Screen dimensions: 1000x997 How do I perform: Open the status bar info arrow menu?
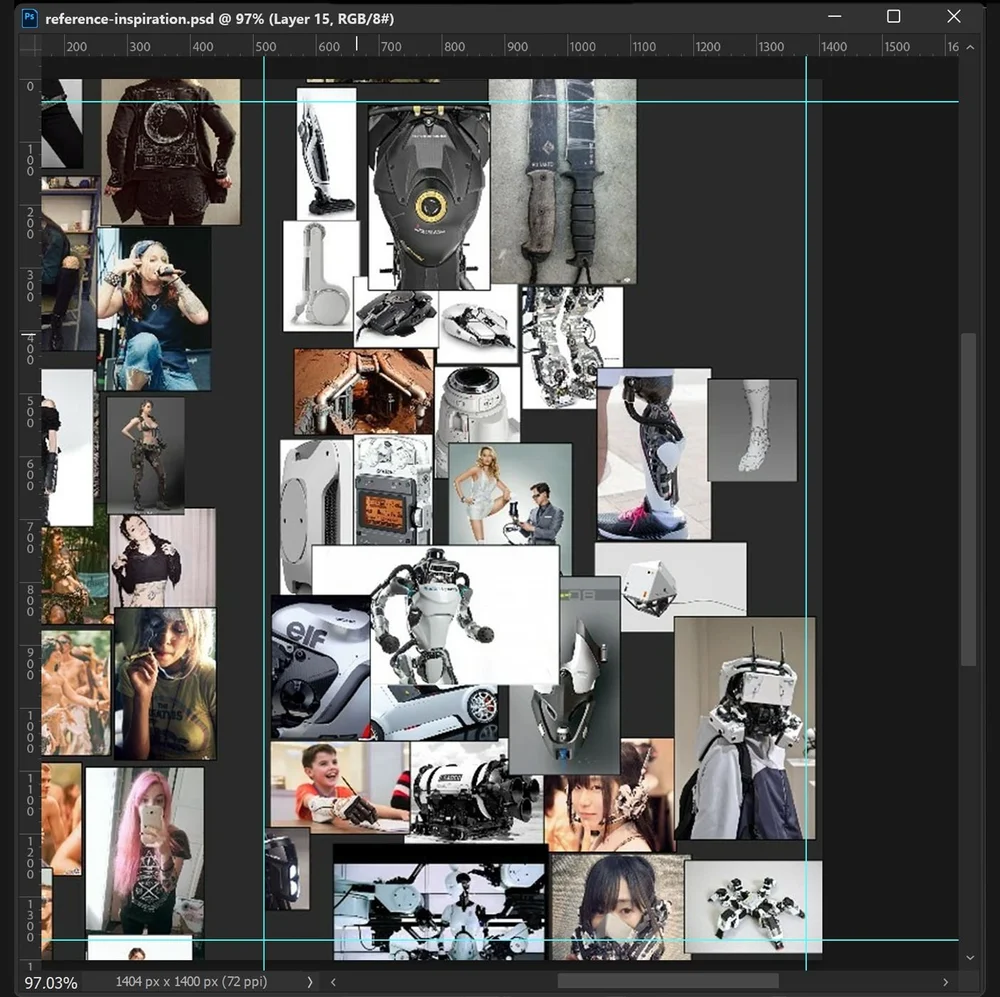(310, 982)
